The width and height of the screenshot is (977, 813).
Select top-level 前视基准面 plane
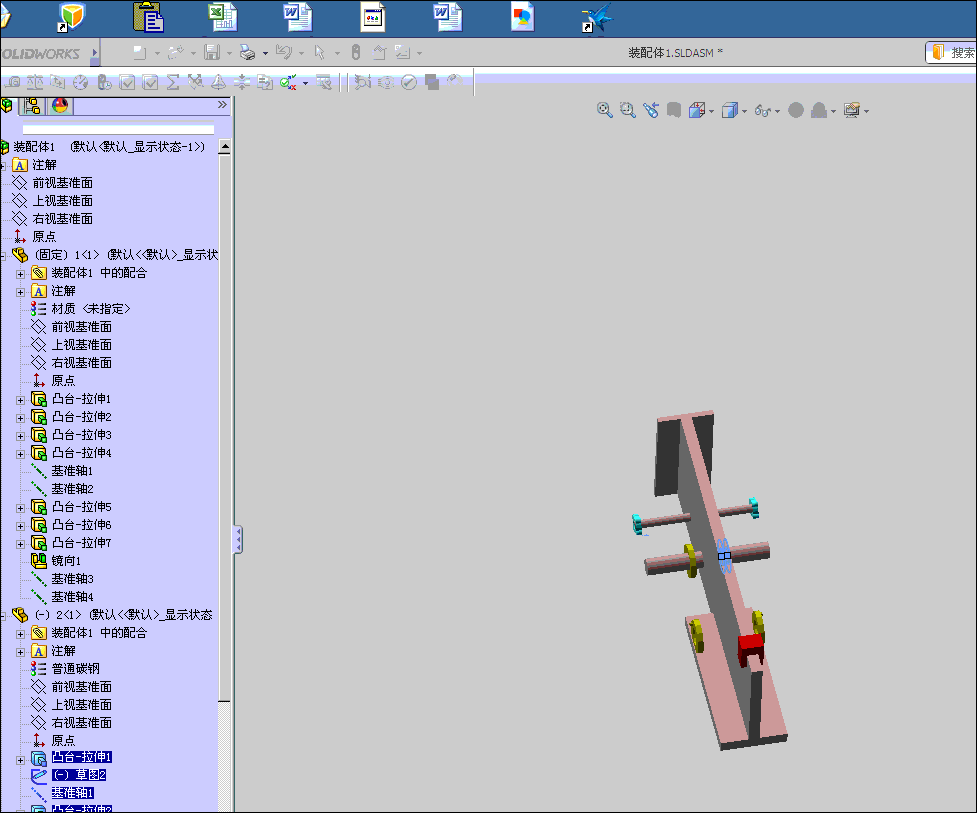62,183
